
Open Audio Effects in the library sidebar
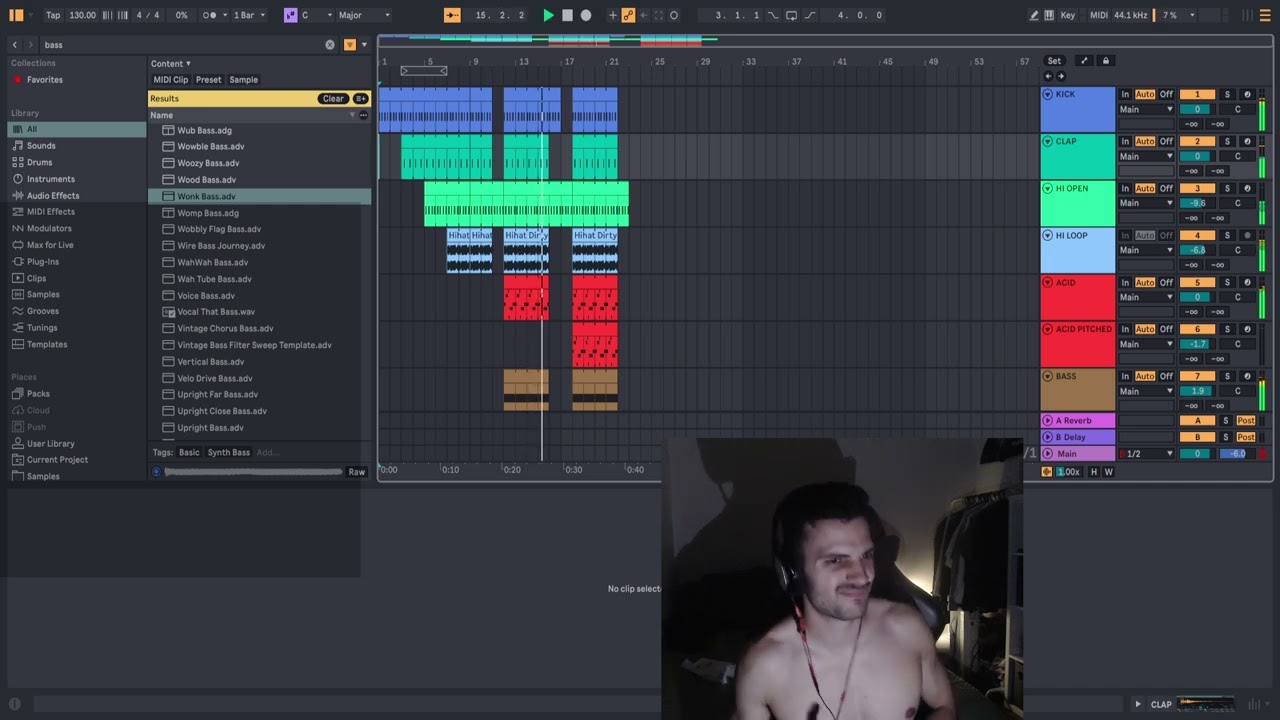pyautogui.click(x=53, y=195)
